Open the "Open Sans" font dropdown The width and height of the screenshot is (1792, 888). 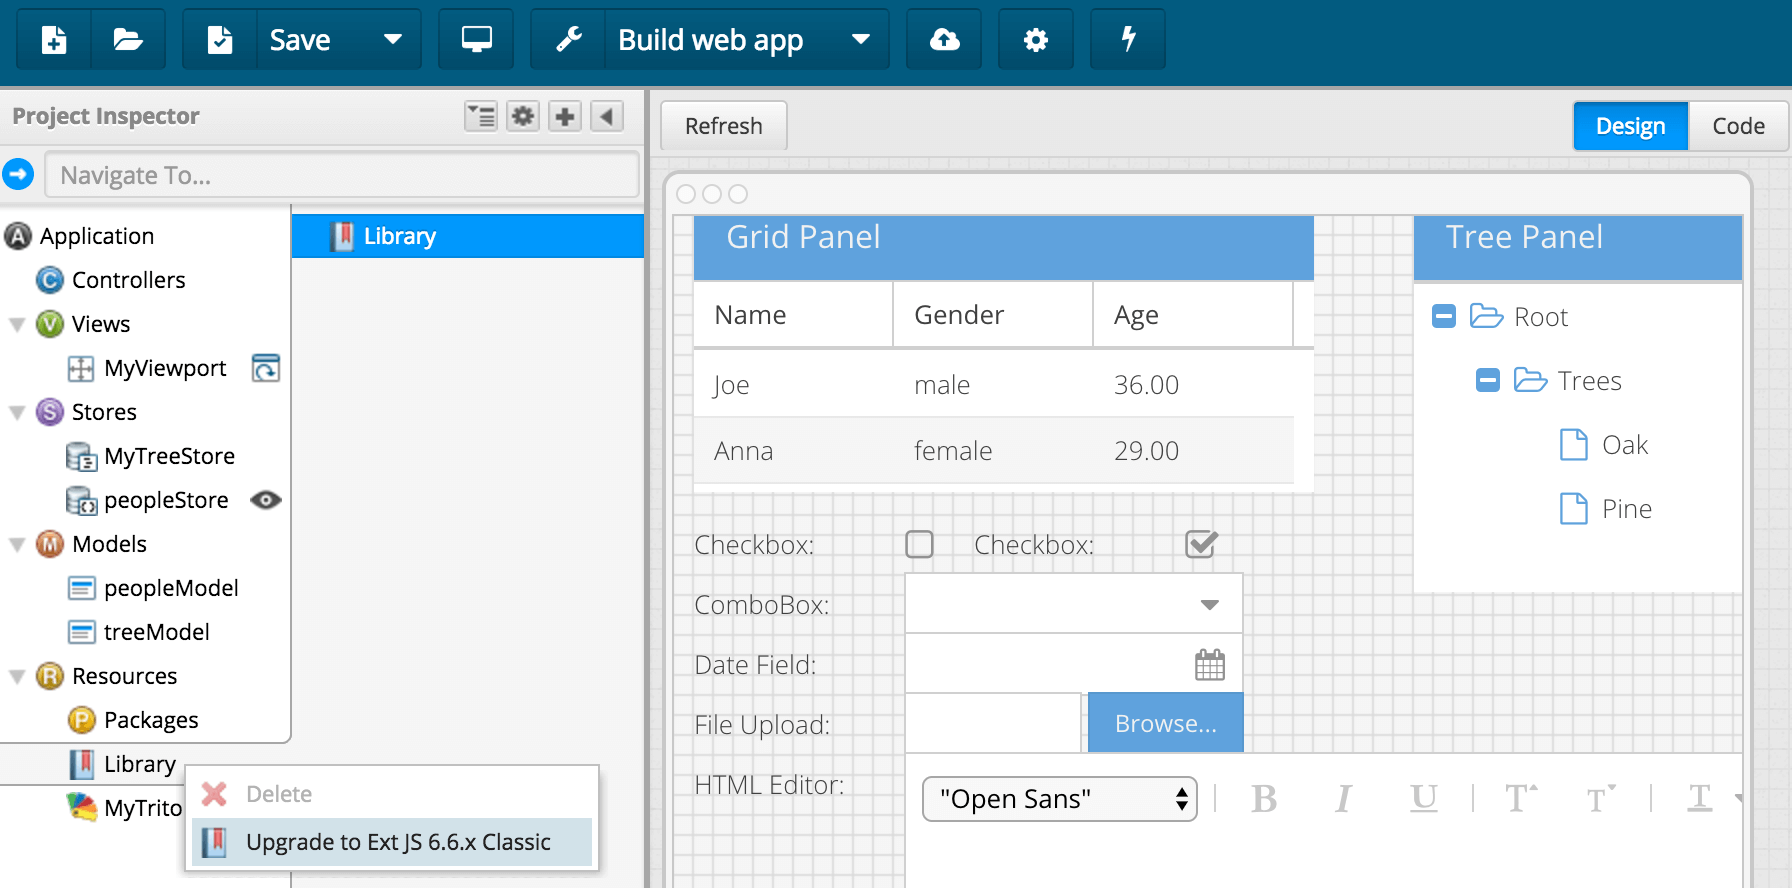pos(1060,799)
